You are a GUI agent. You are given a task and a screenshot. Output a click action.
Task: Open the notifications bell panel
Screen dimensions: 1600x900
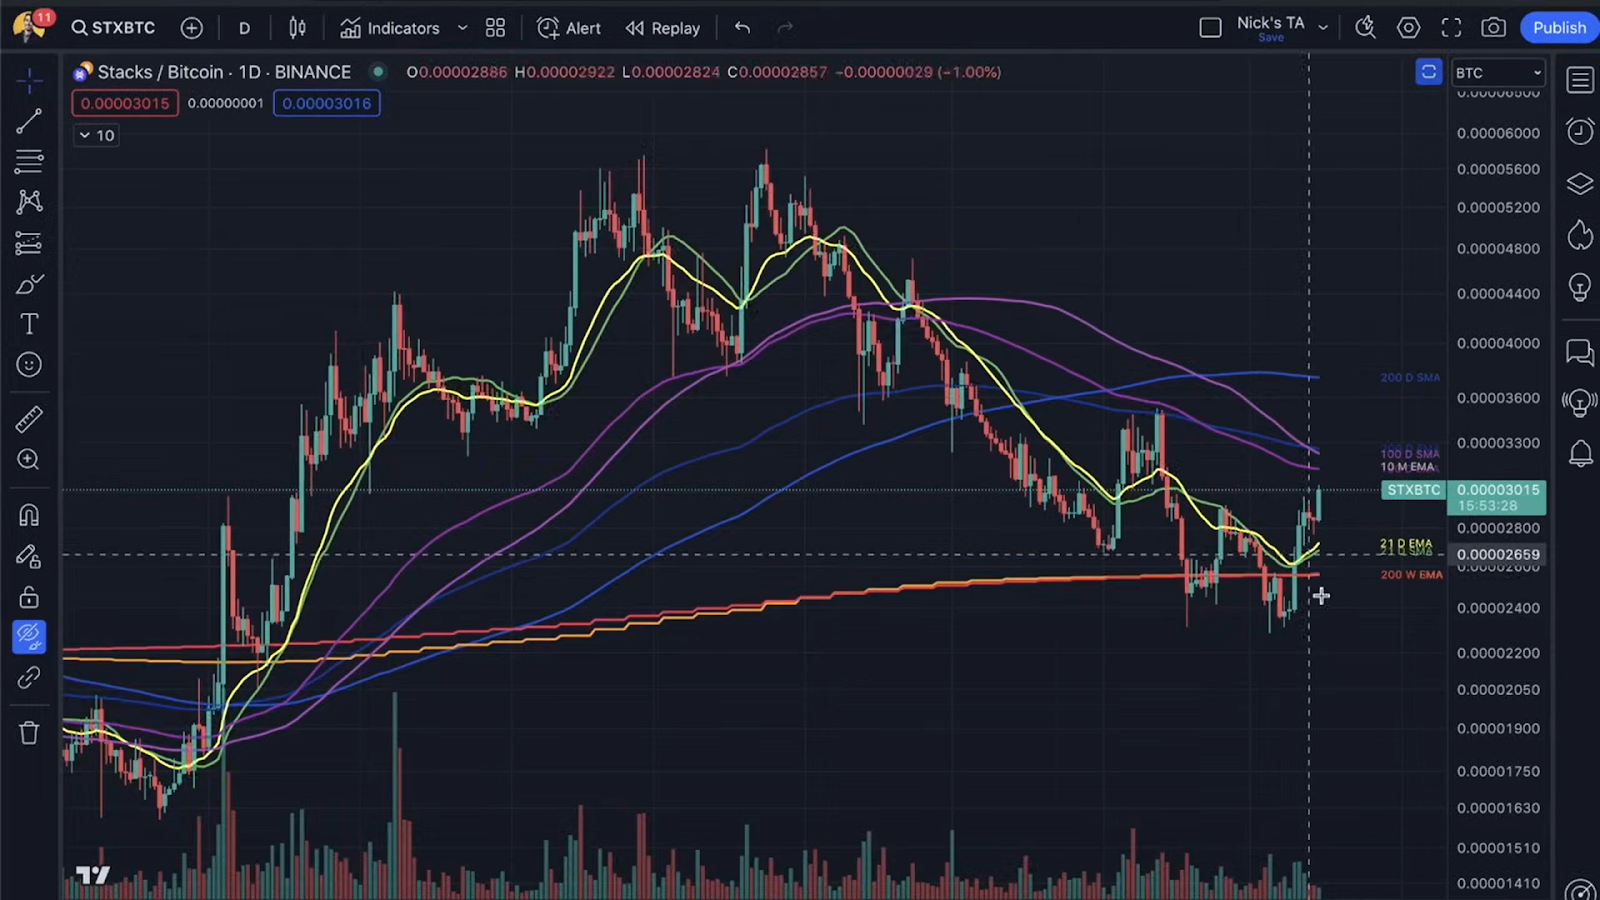click(x=1580, y=454)
